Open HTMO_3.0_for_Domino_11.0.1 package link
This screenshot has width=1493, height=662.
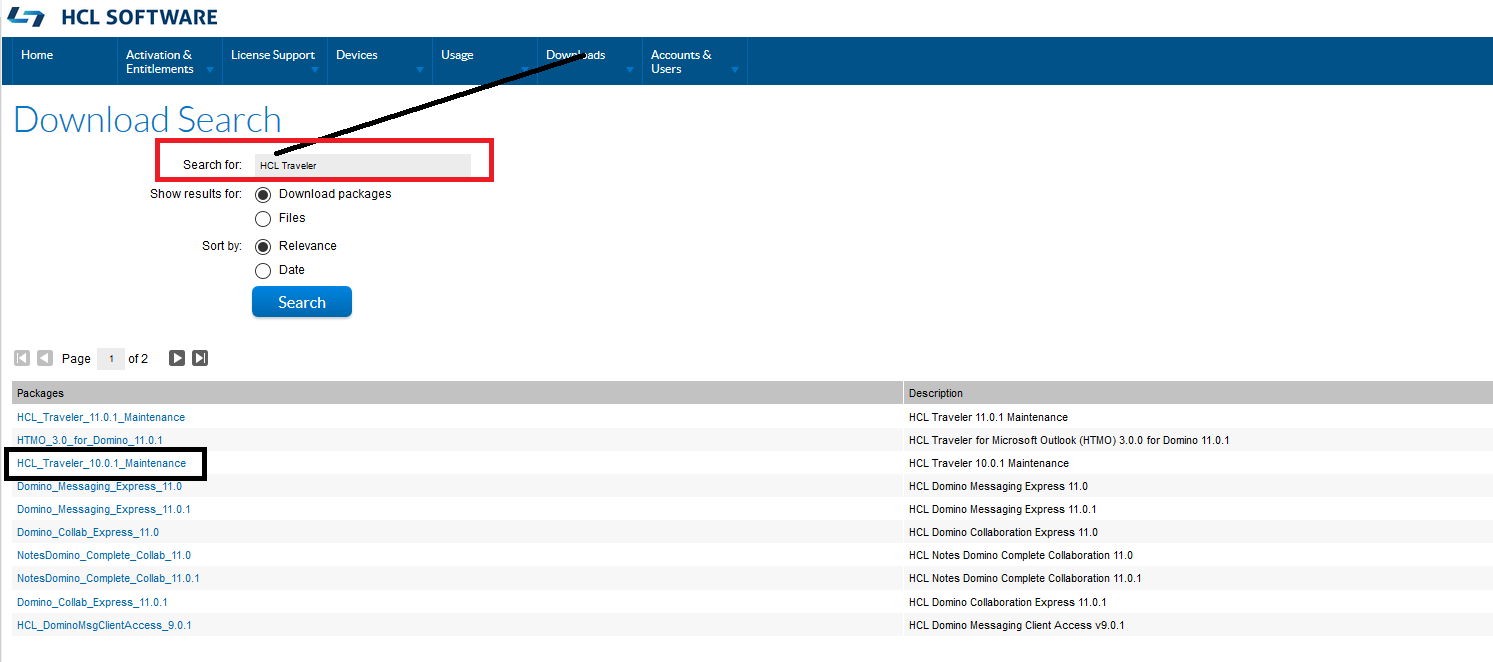click(x=90, y=440)
